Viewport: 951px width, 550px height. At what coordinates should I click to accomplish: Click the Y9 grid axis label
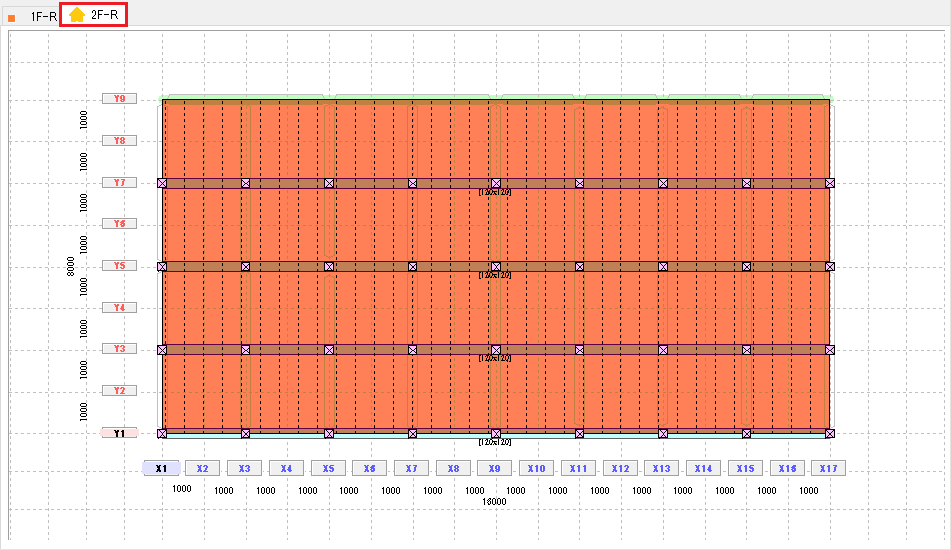pos(119,99)
